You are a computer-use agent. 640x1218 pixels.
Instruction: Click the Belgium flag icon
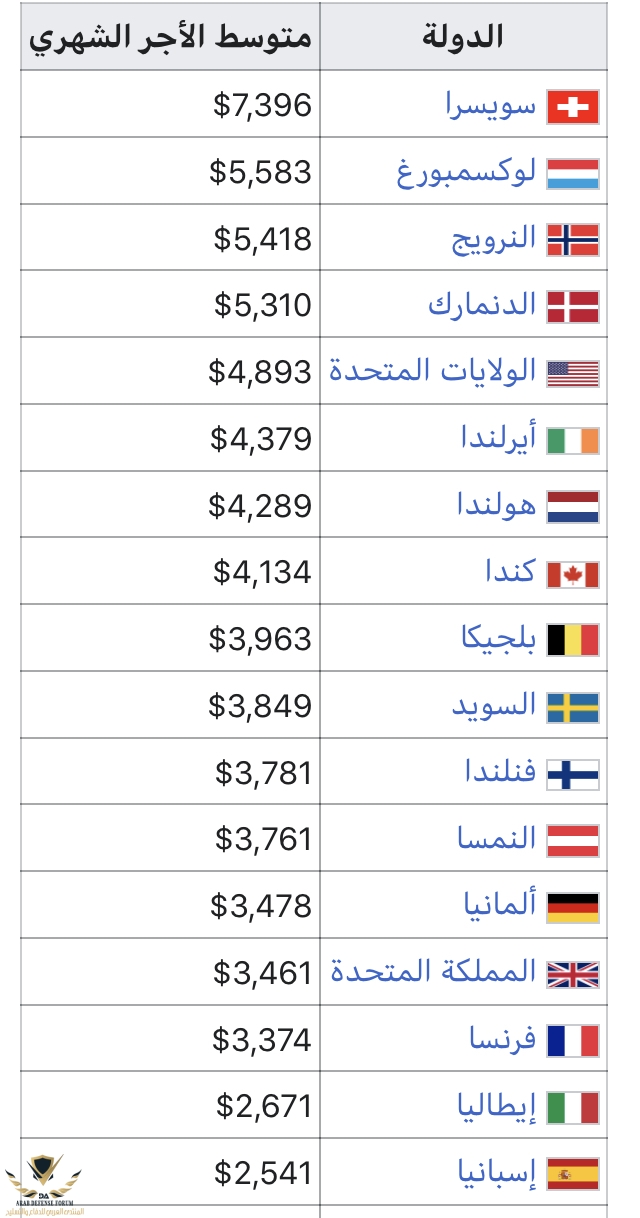573,640
